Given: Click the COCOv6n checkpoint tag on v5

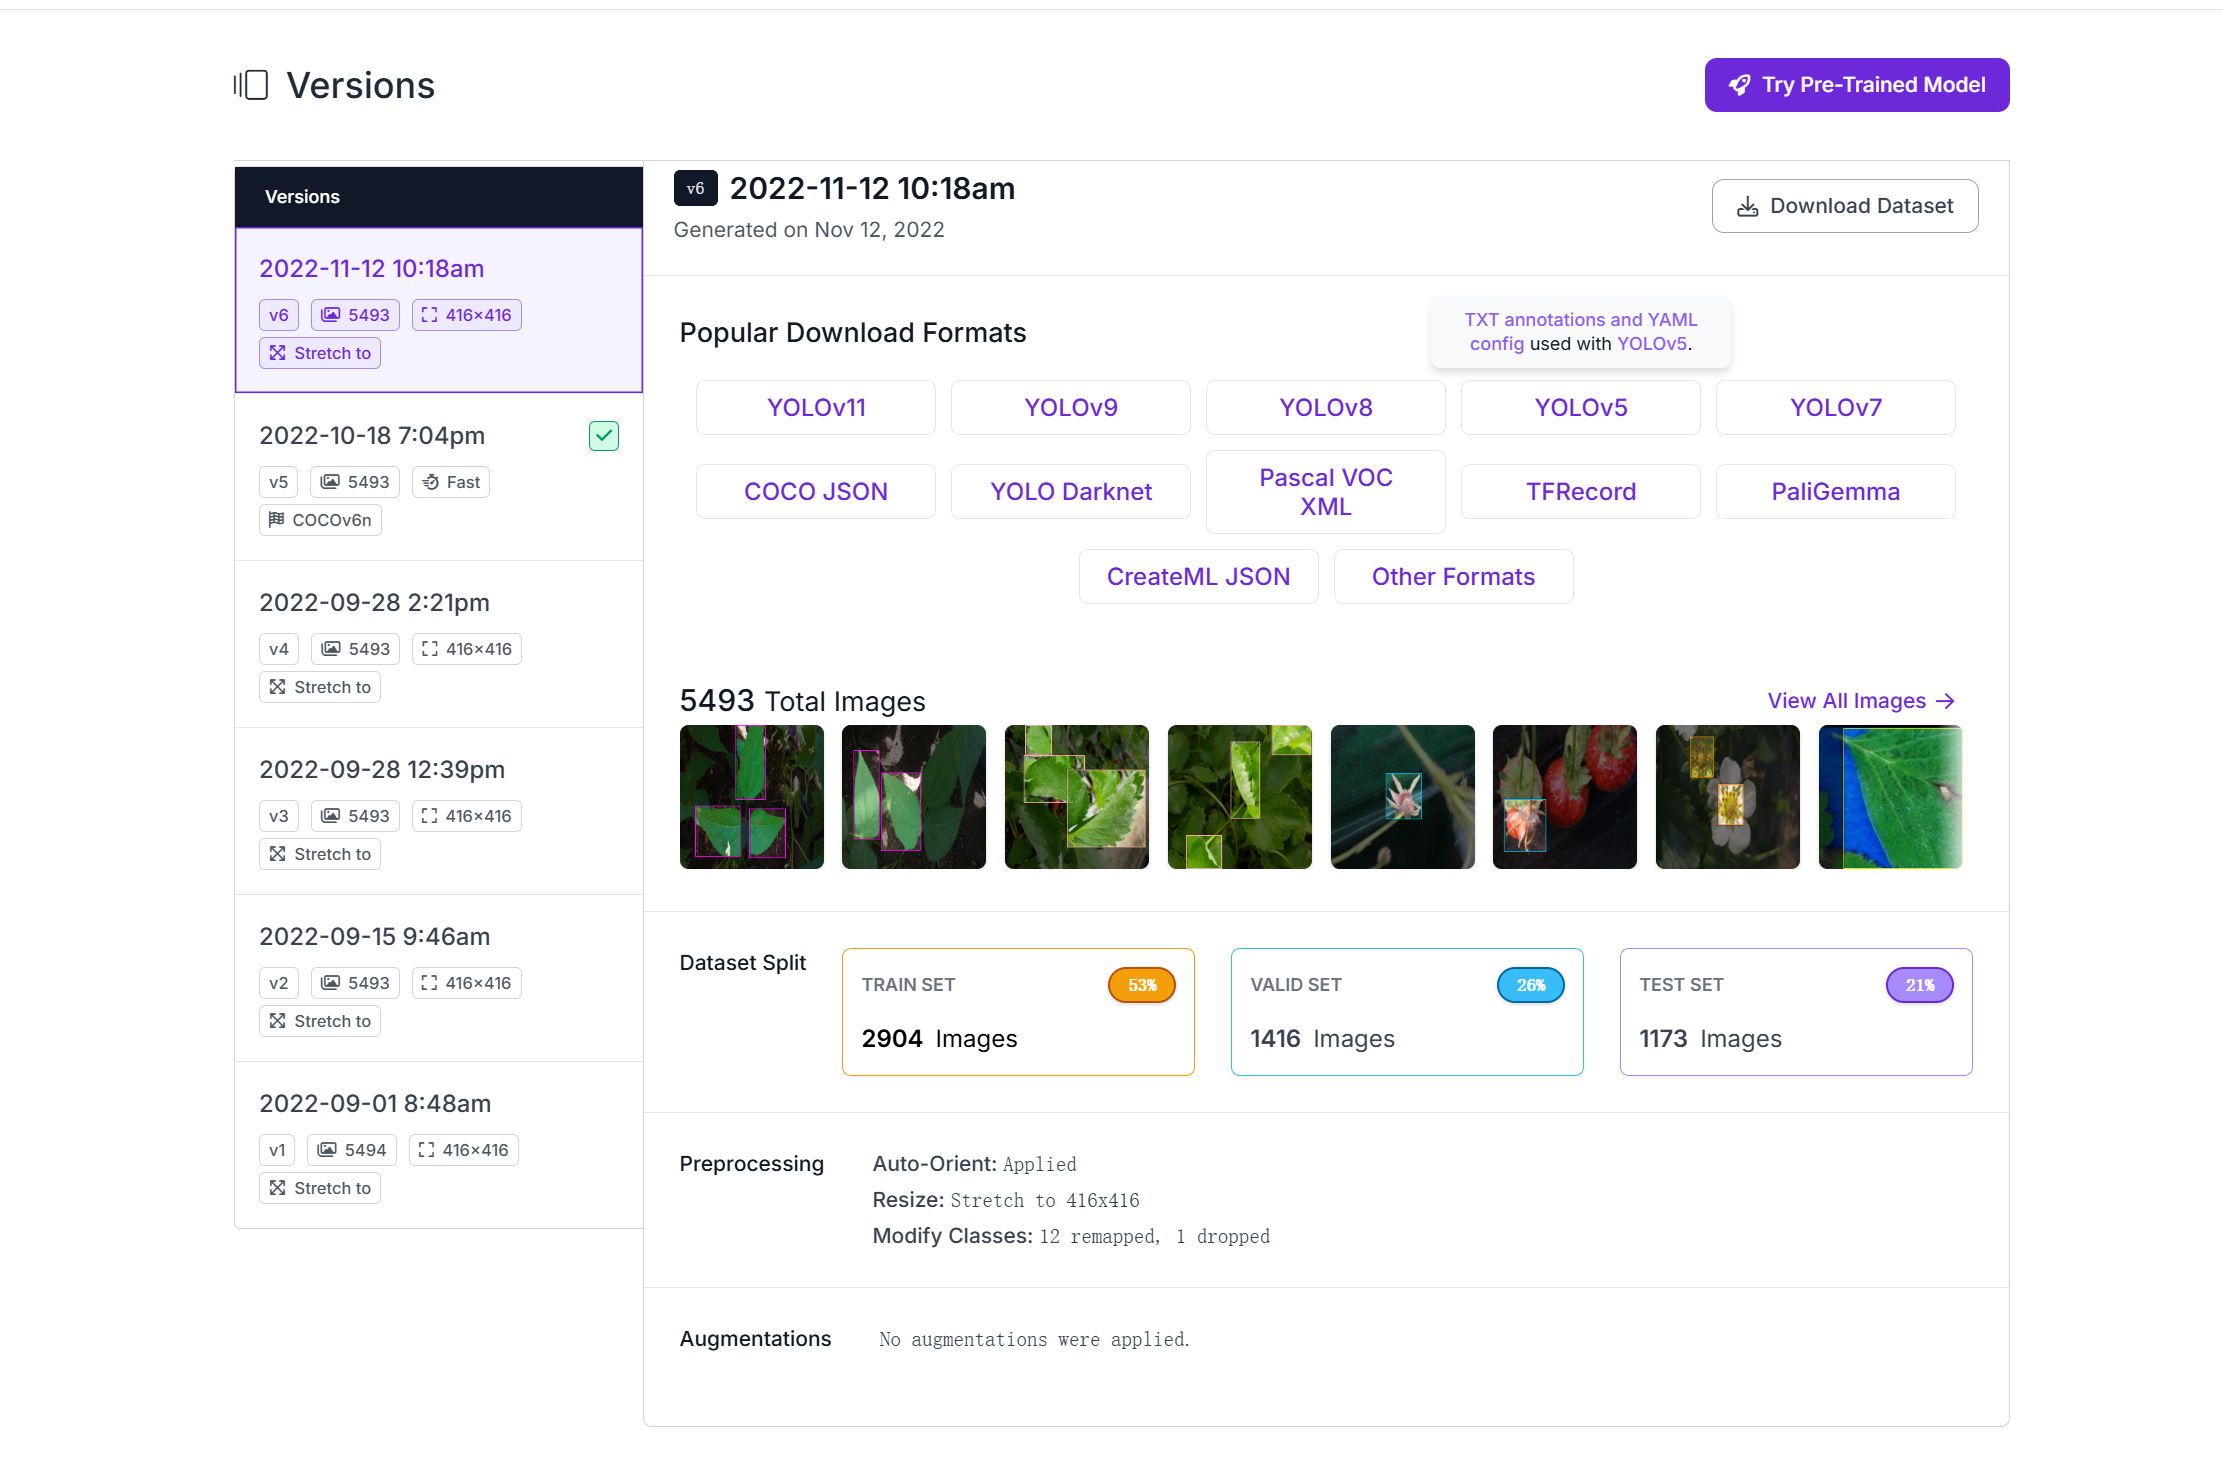Looking at the screenshot, I should point(320,520).
